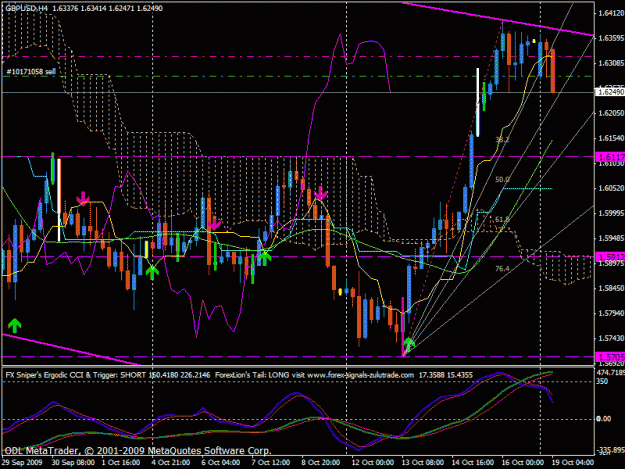This screenshot has height=469, width=625.
Task: Click the magenta 1.6117 price level tag
Action: coord(610,157)
